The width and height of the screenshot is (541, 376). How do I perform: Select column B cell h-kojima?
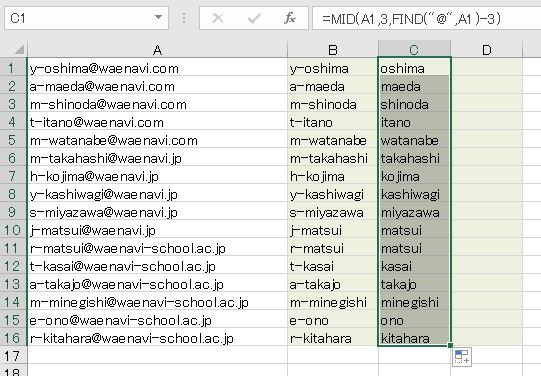click(333, 176)
